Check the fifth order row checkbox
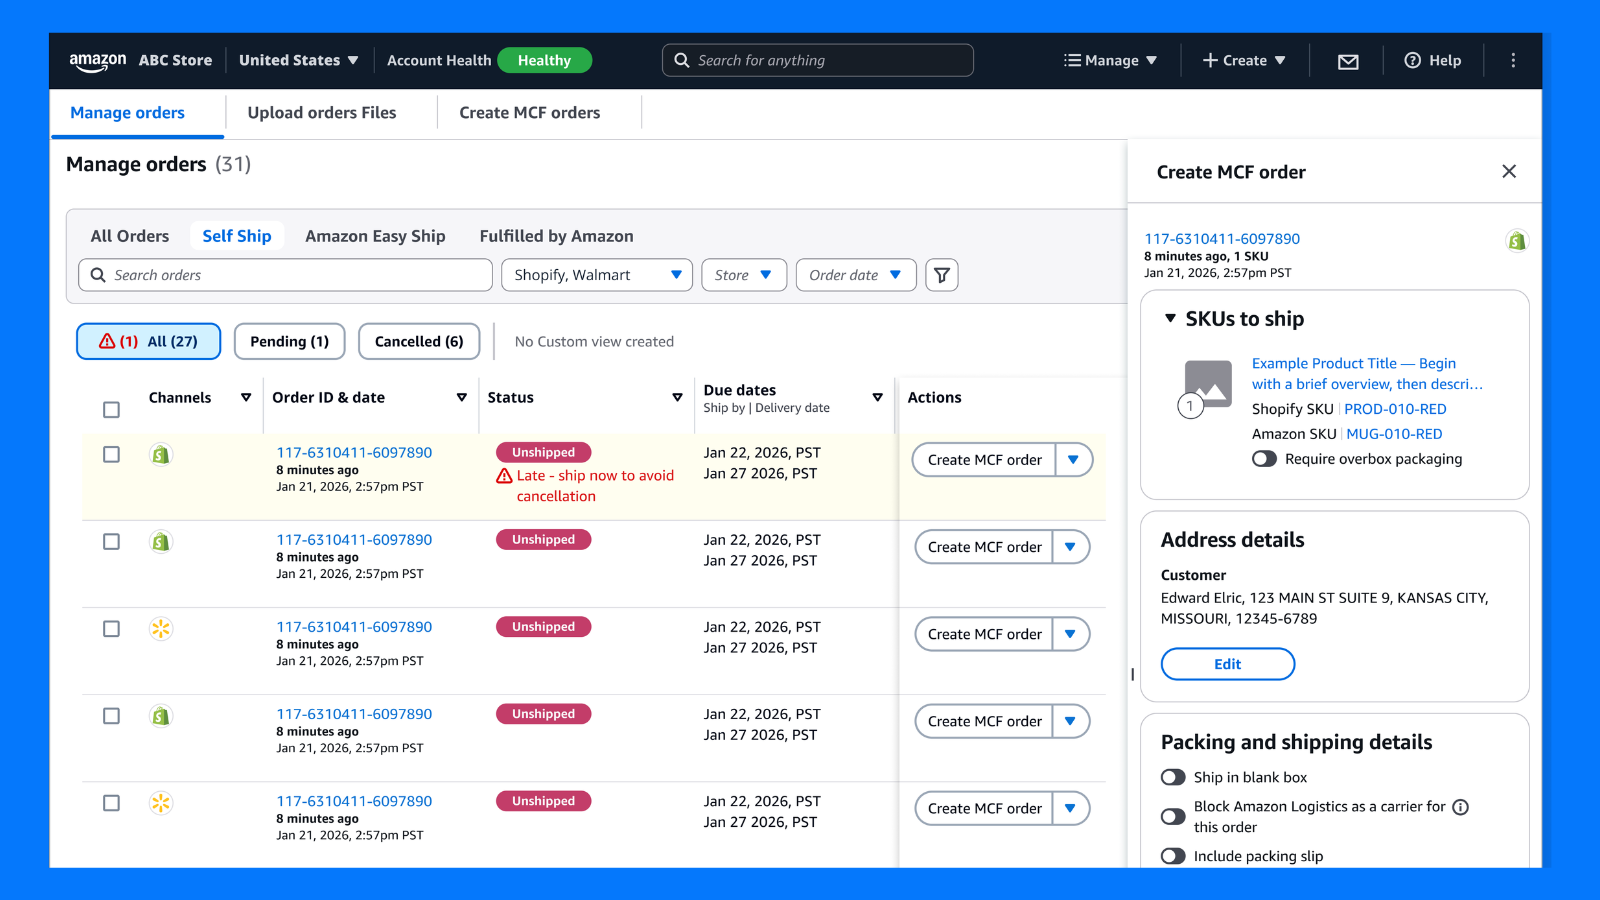Image resolution: width=1600 pixels, height=900 pixels. tap(111, 803)
